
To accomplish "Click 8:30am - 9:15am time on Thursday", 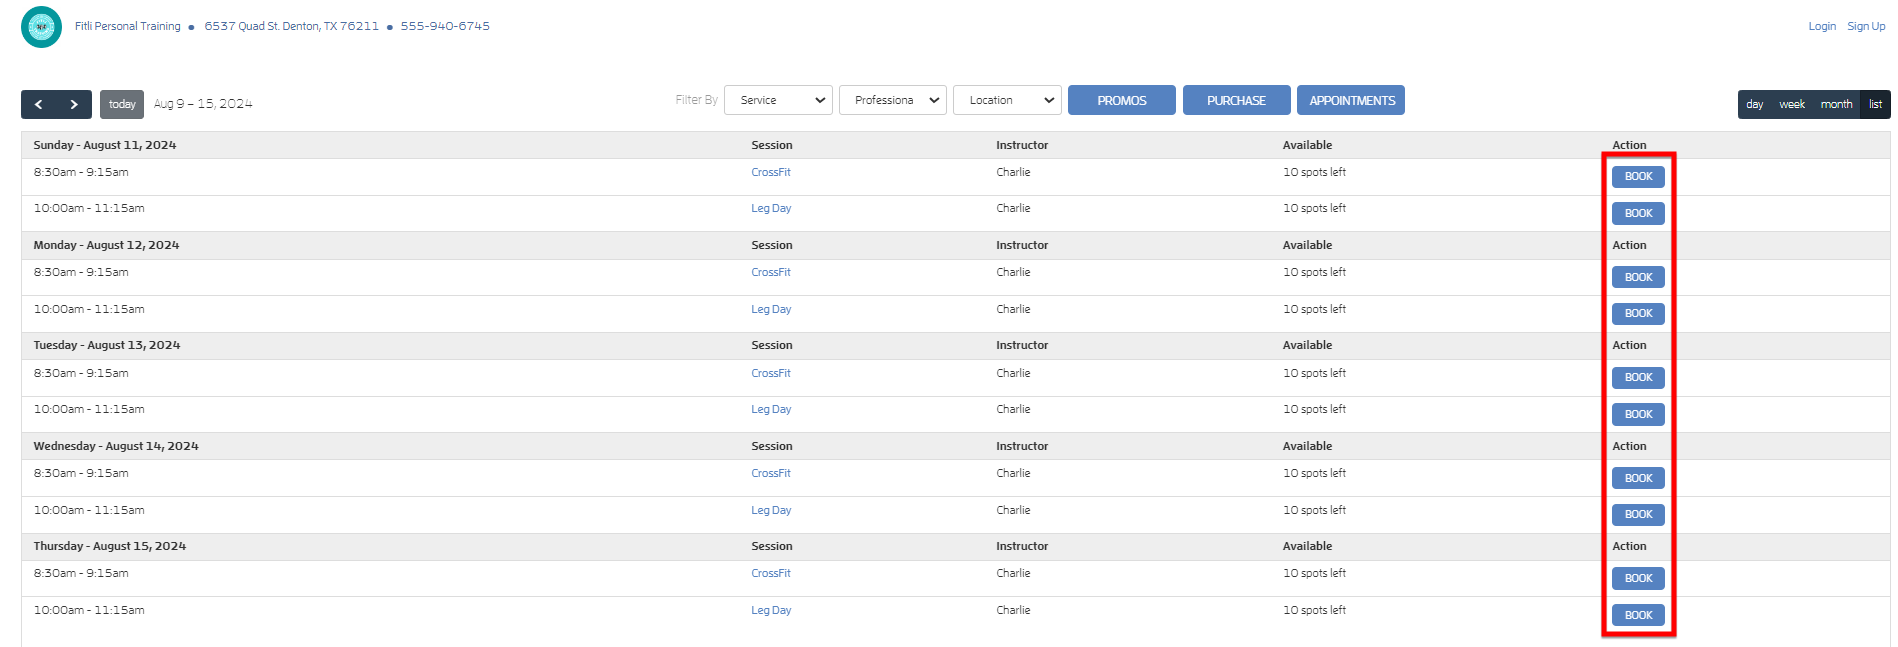I will click(81, 573).
